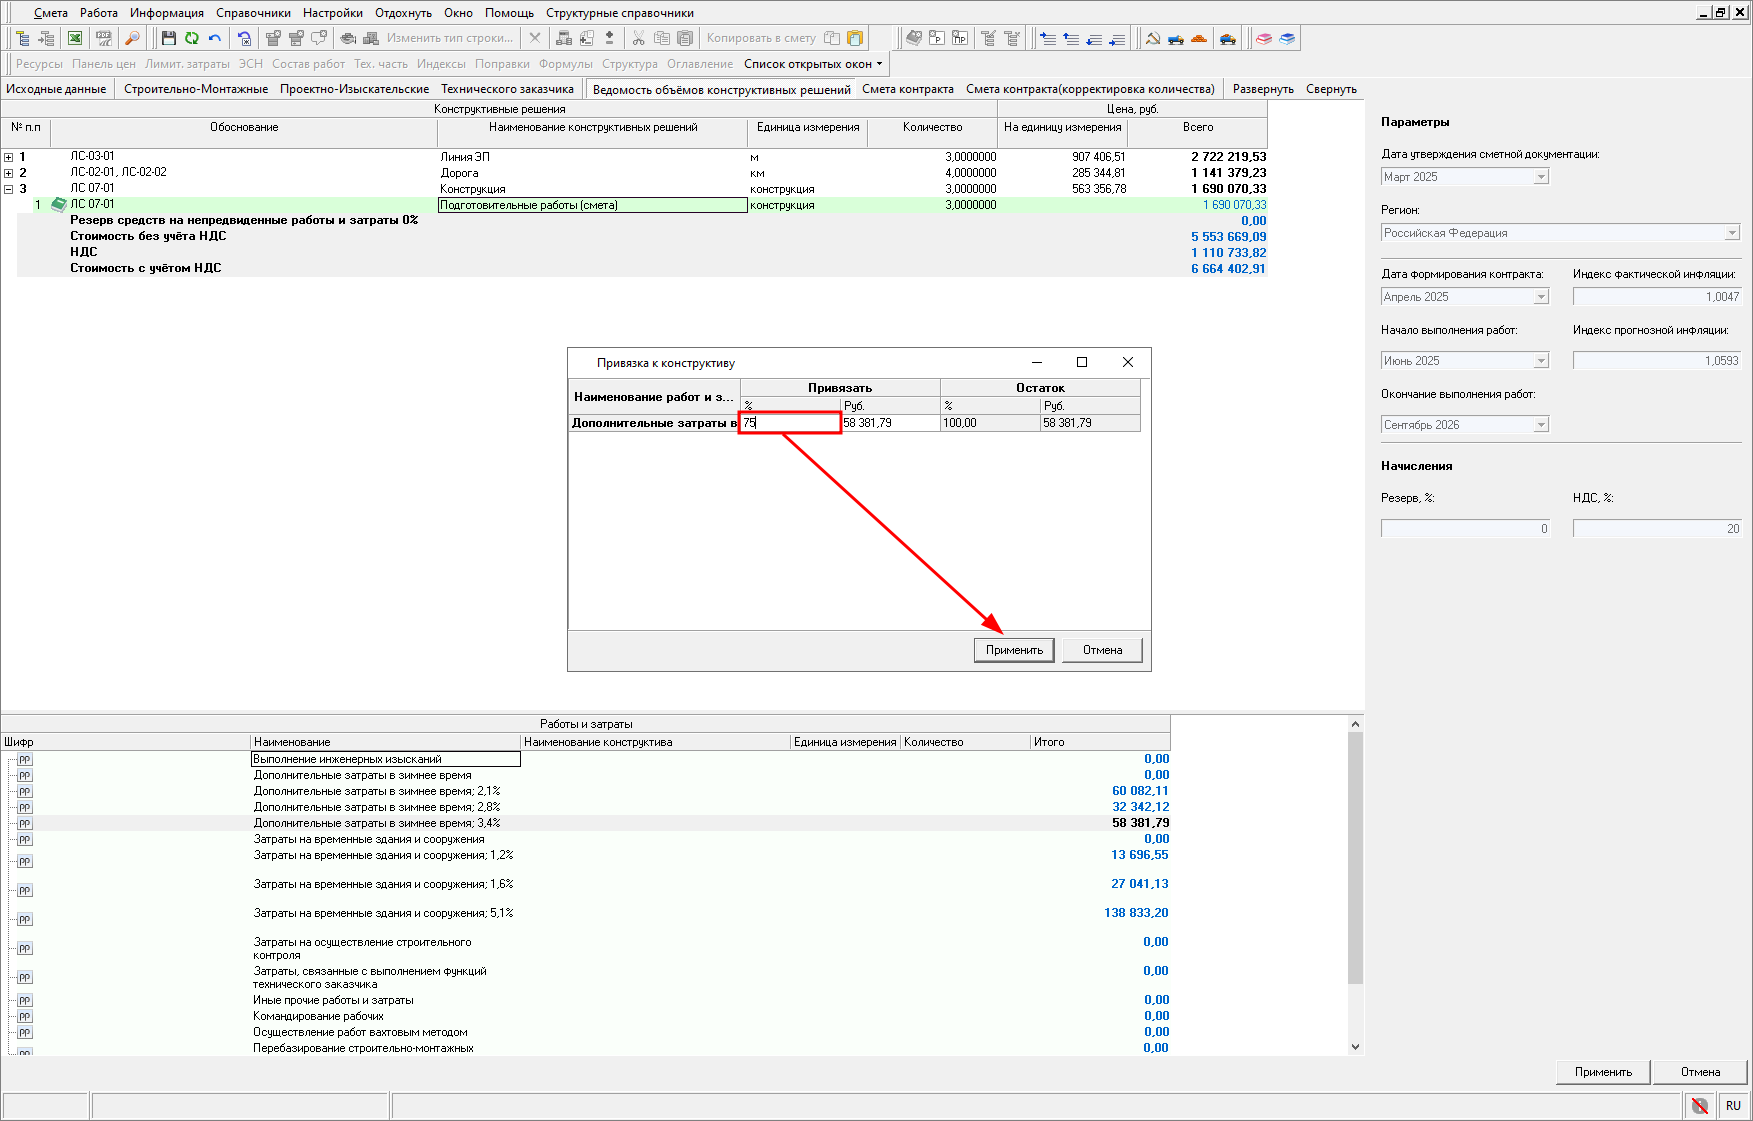Screen dimensions: 1753x1121
Task: Click the Excel export toolbar icon
Action: coord(75,38)
